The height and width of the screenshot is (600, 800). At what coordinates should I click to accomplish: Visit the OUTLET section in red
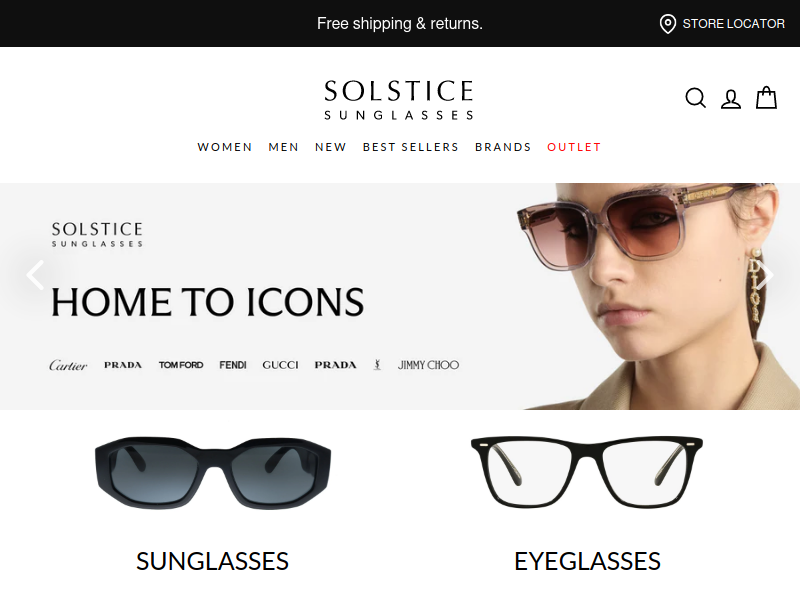574,147
